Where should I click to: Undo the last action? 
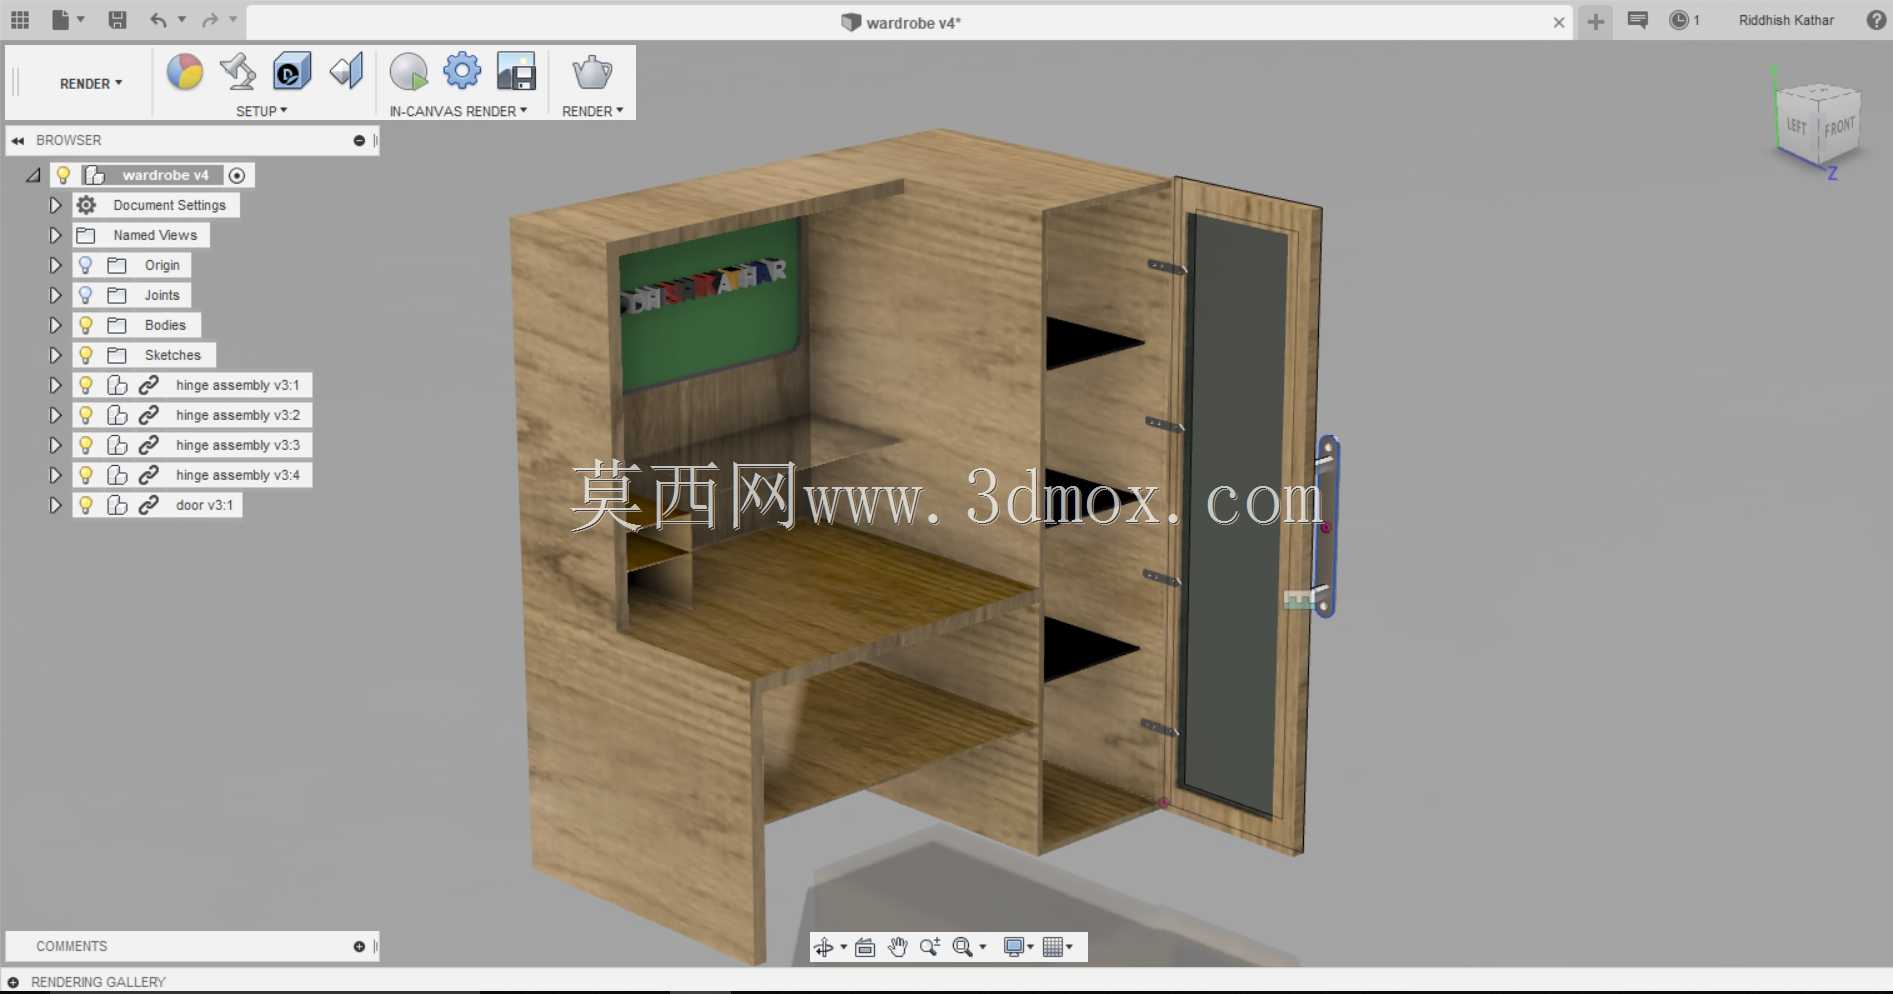click(158, 20)
